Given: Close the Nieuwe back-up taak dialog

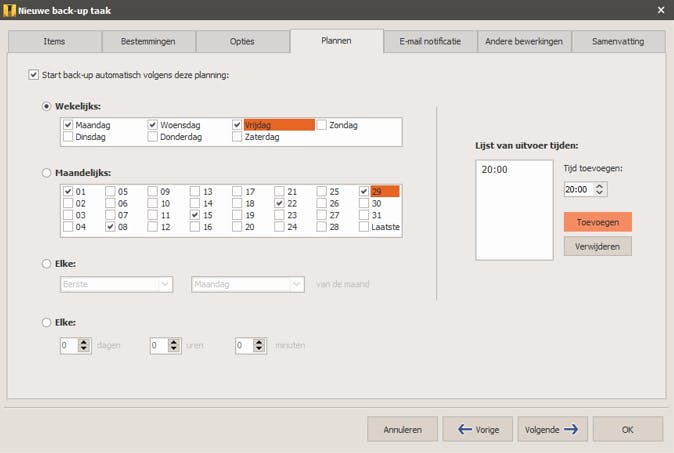Looking at the screenshot, I should pos(661,10).
